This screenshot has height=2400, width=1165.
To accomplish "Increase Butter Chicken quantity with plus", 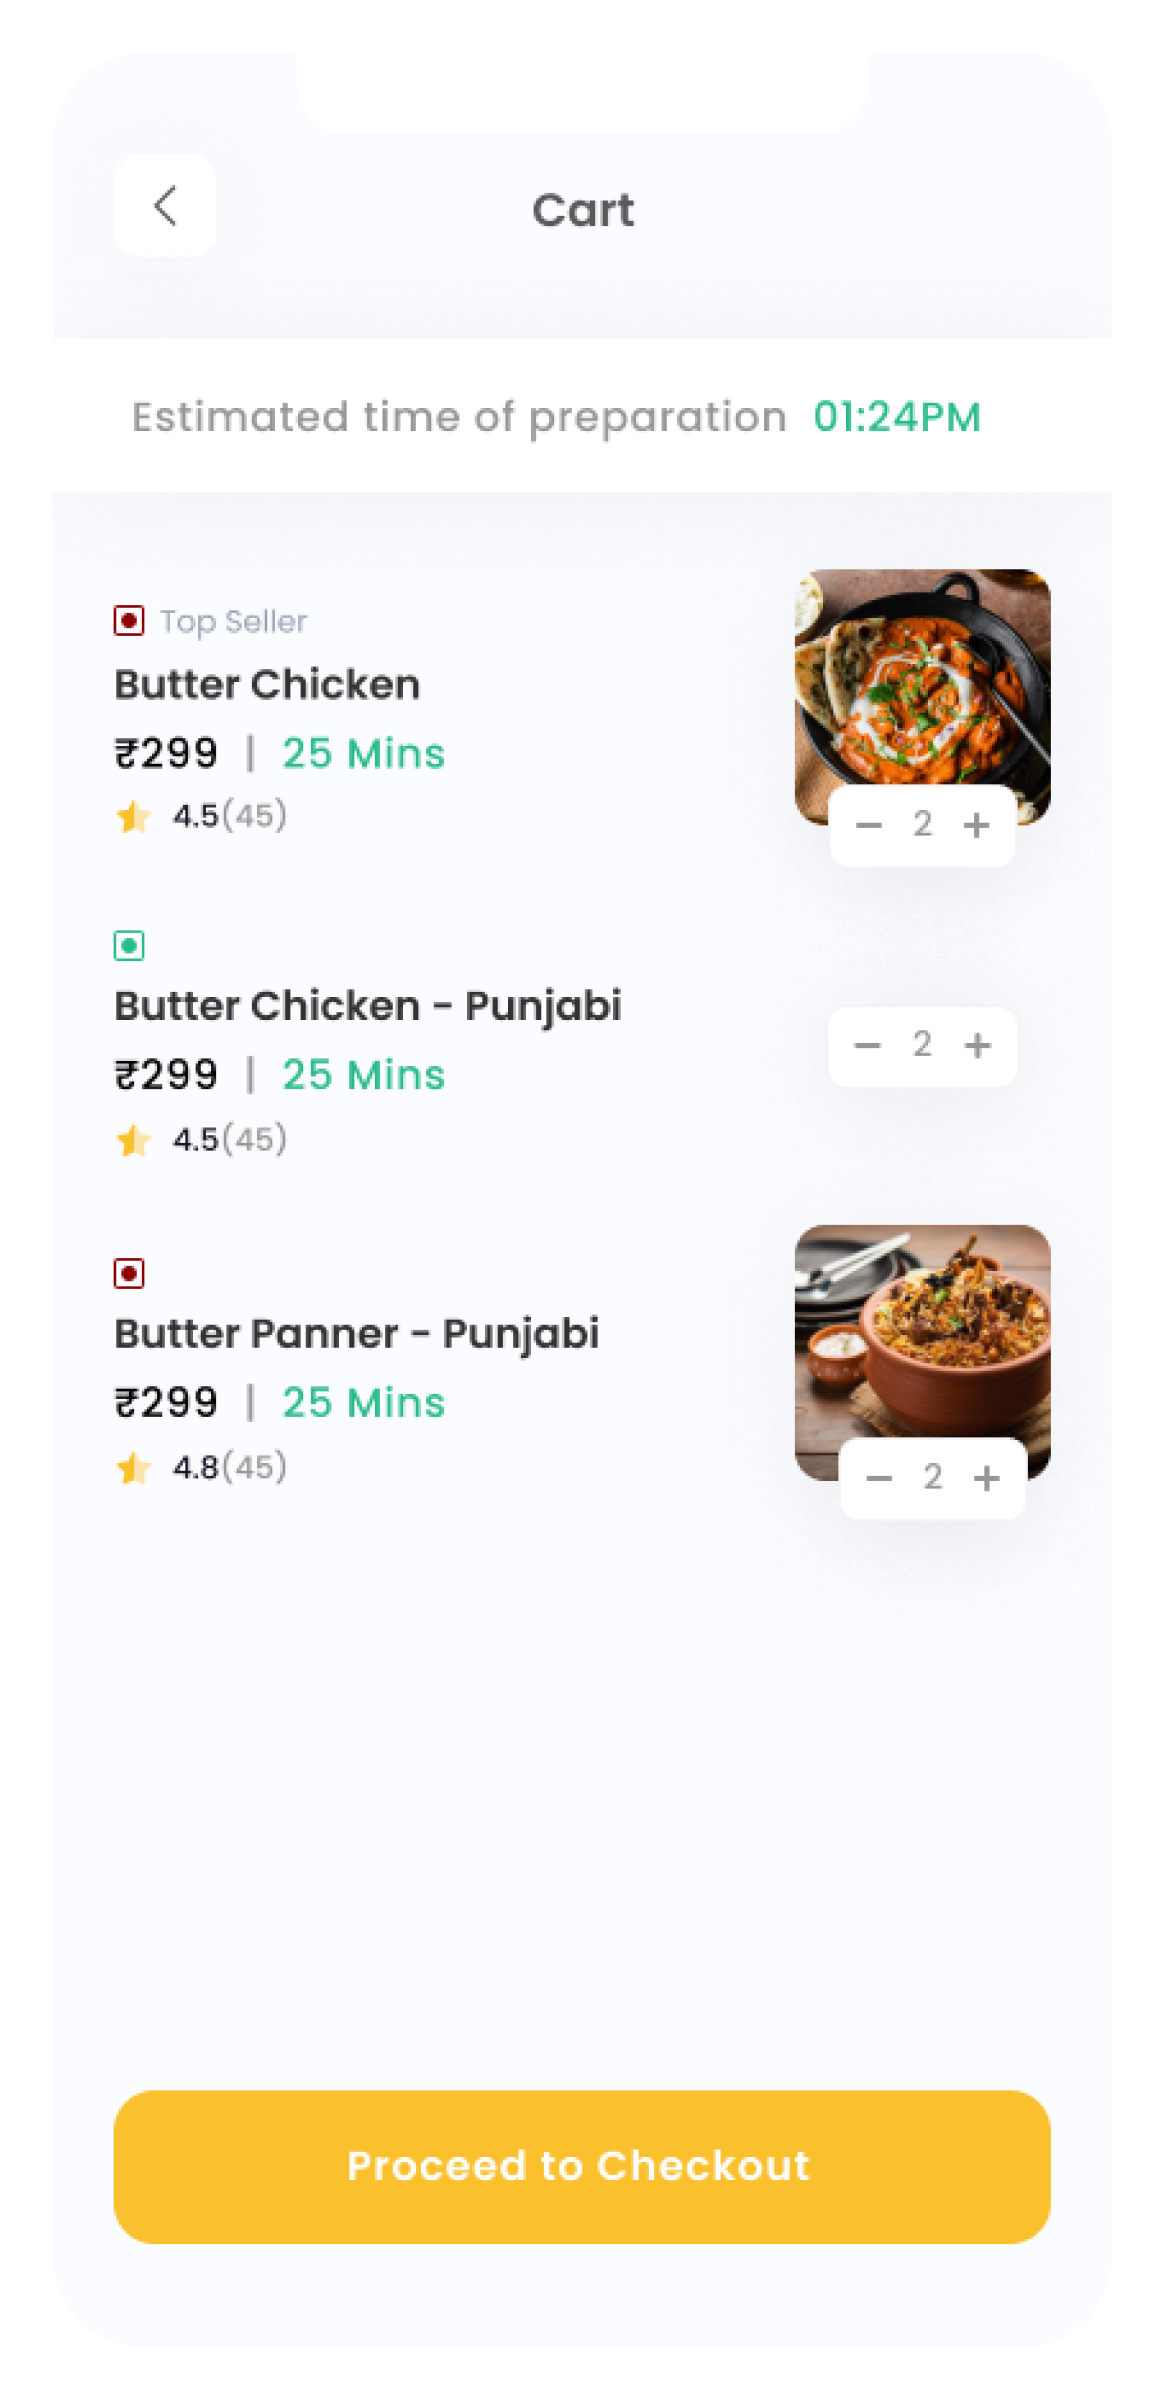I will point(977,825).
